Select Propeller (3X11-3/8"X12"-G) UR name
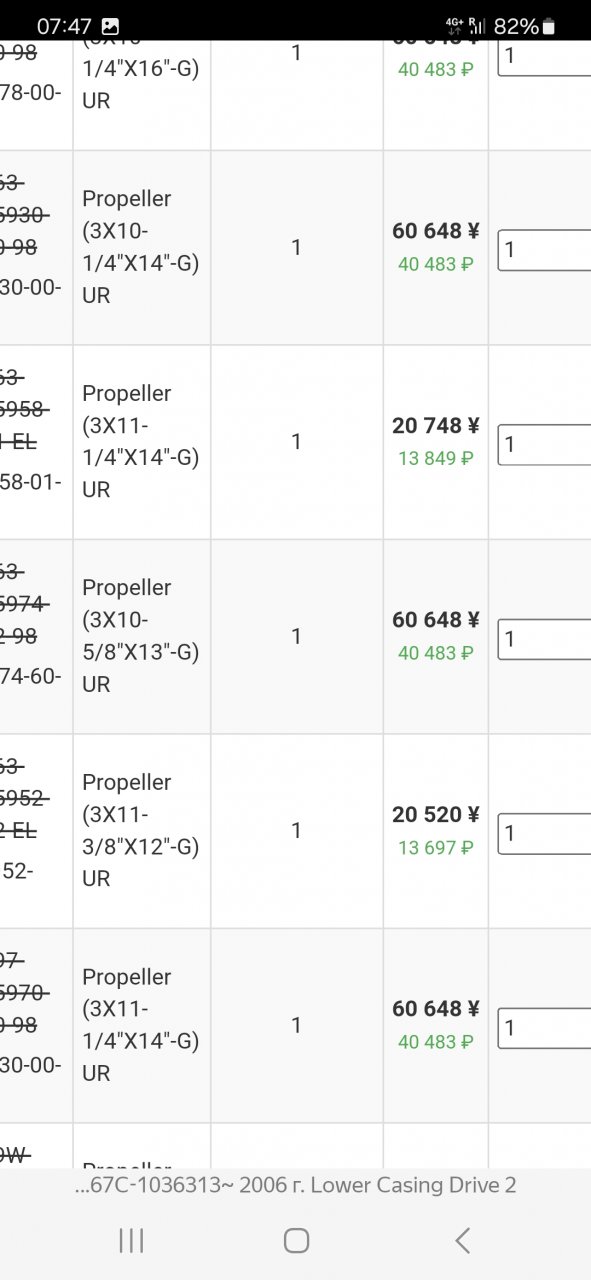This screenshot has height=1280, width=591. (x=140, y=830)
